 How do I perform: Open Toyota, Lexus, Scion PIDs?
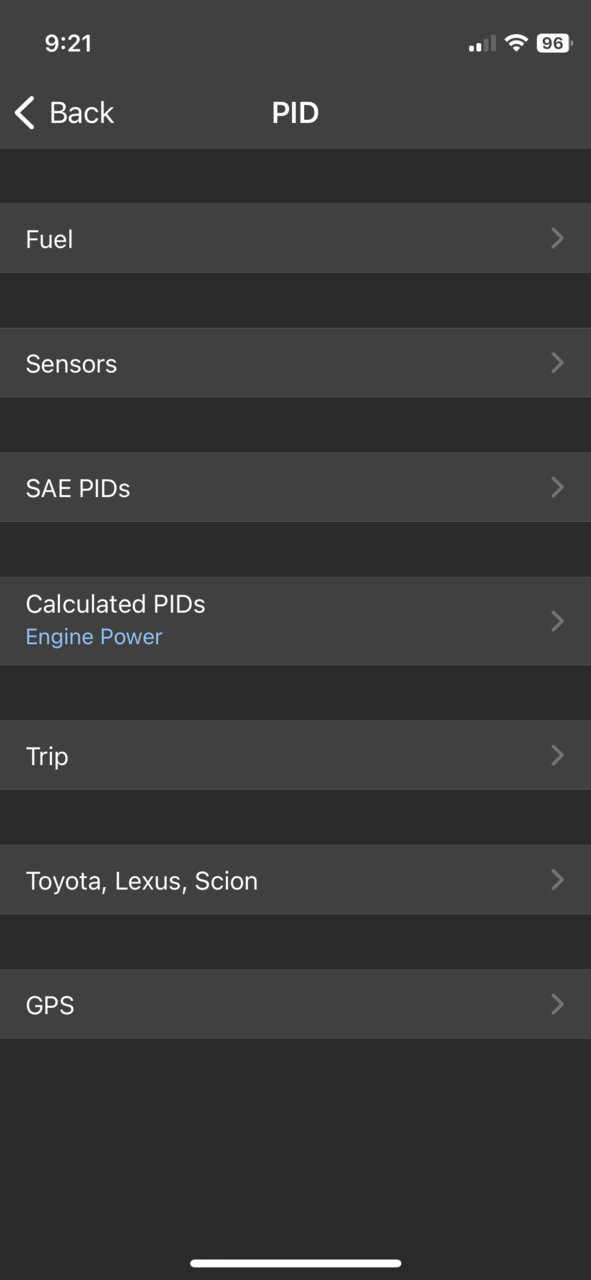[295, 880]
